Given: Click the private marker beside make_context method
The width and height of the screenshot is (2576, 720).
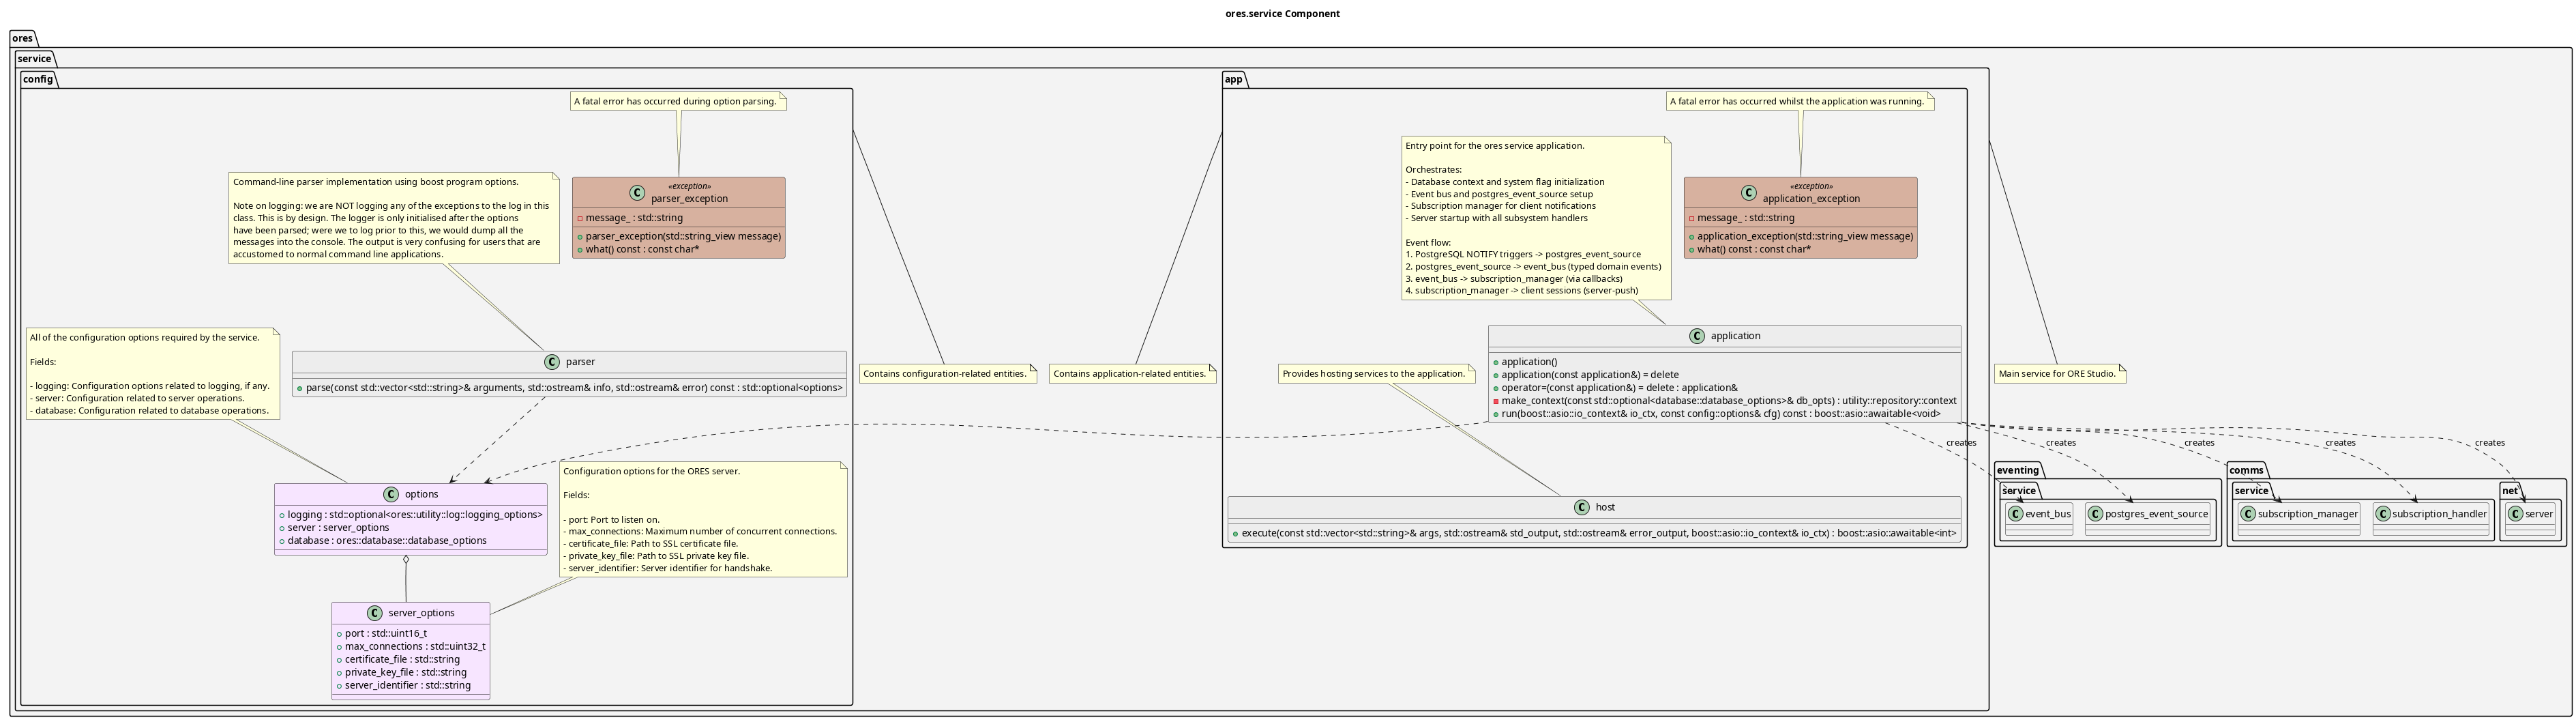Looking at the screenshot, I should point(1496,401).
